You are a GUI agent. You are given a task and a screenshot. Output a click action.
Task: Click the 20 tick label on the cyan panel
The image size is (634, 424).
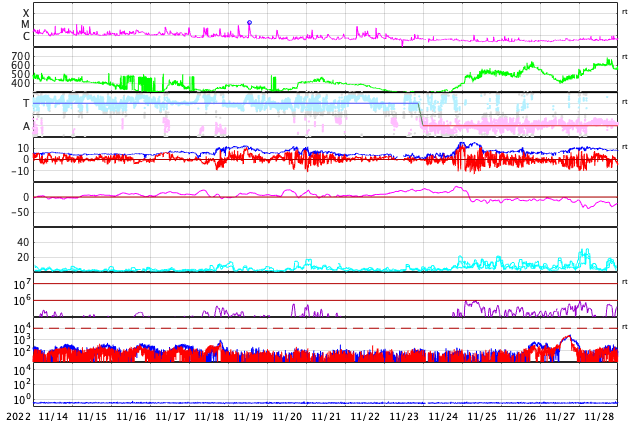pos(23,257)
